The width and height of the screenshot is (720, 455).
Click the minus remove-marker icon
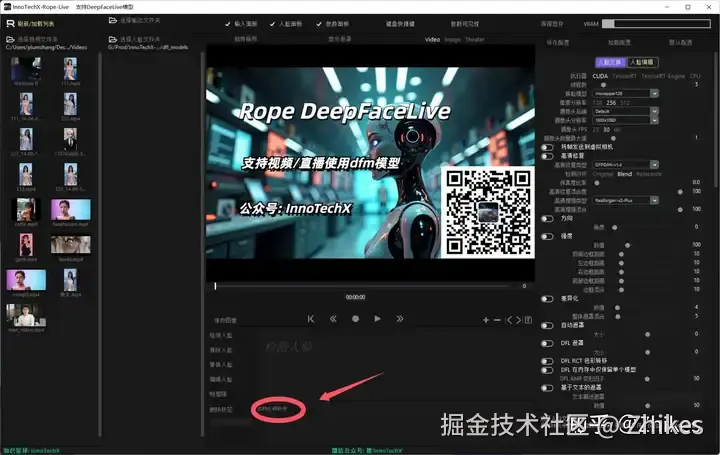pos(497,320)
